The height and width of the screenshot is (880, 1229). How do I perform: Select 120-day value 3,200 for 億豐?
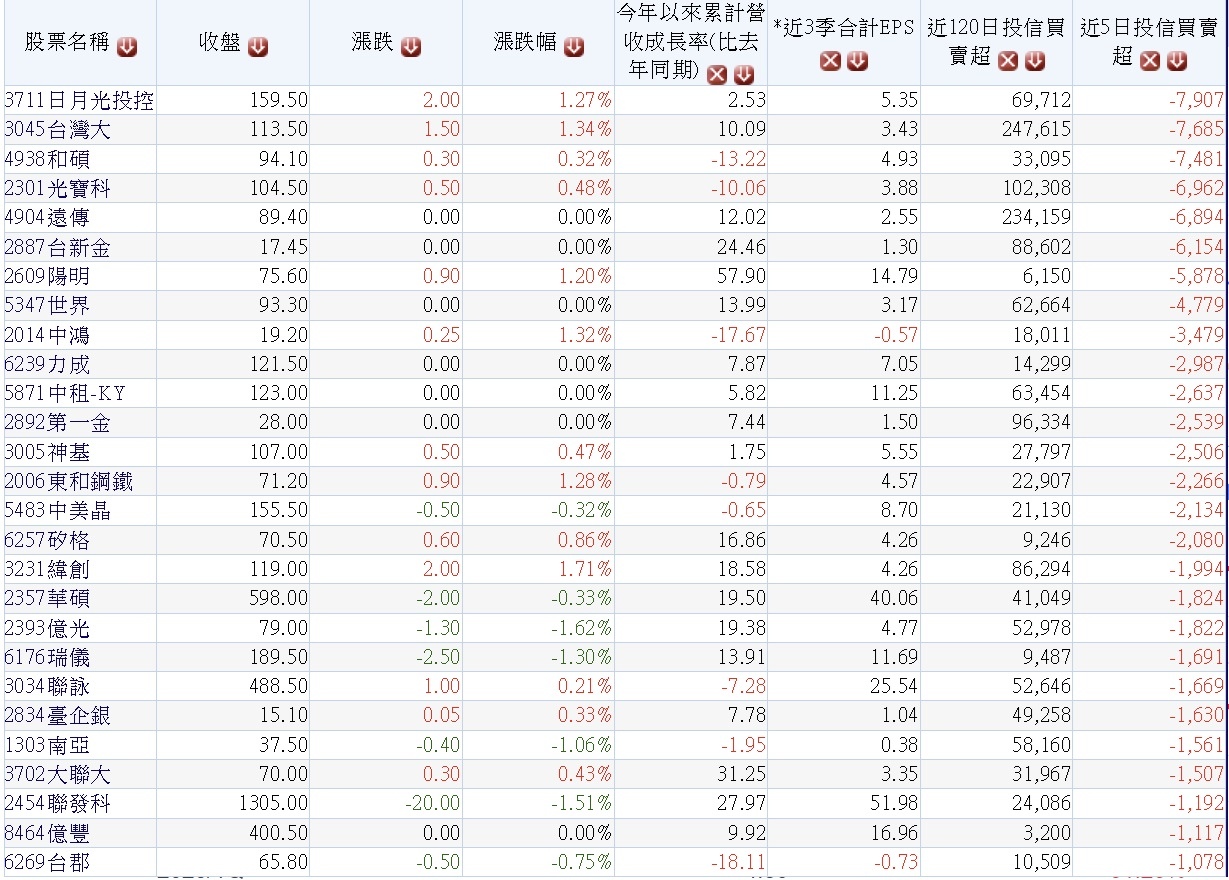pos(1047,833)
